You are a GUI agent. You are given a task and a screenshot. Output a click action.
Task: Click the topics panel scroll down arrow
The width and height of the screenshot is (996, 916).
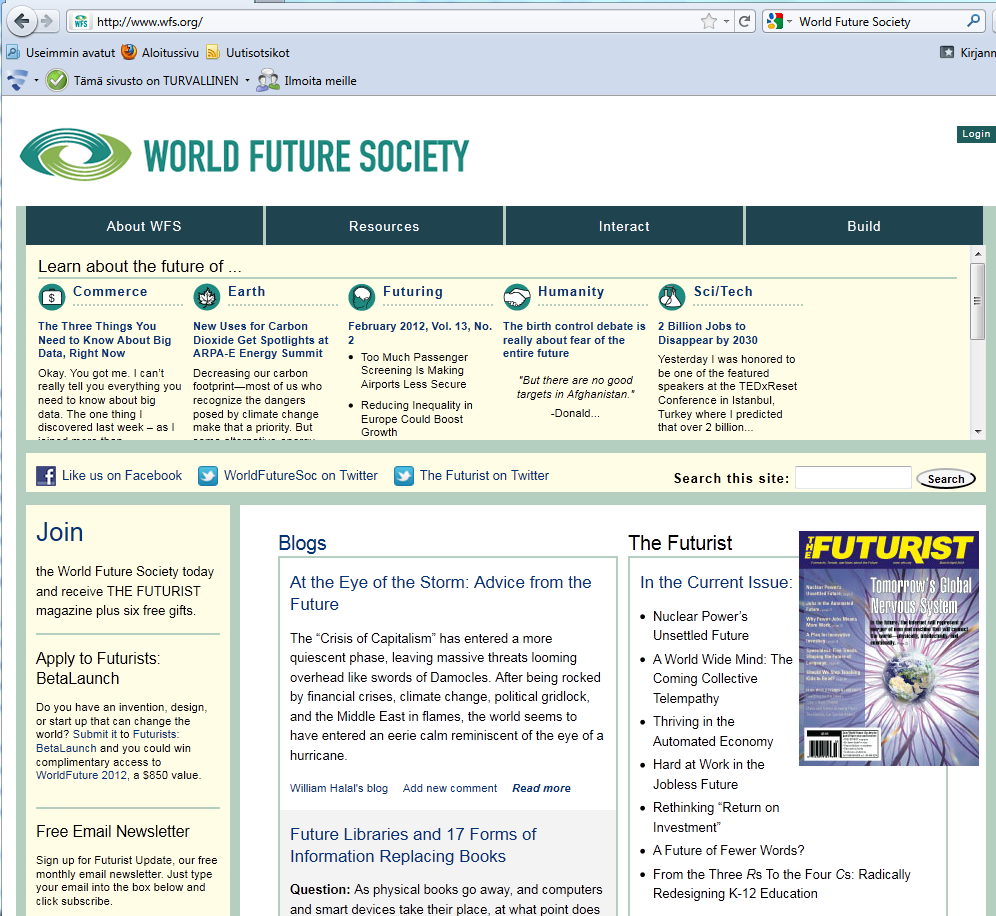click(978, 431)
